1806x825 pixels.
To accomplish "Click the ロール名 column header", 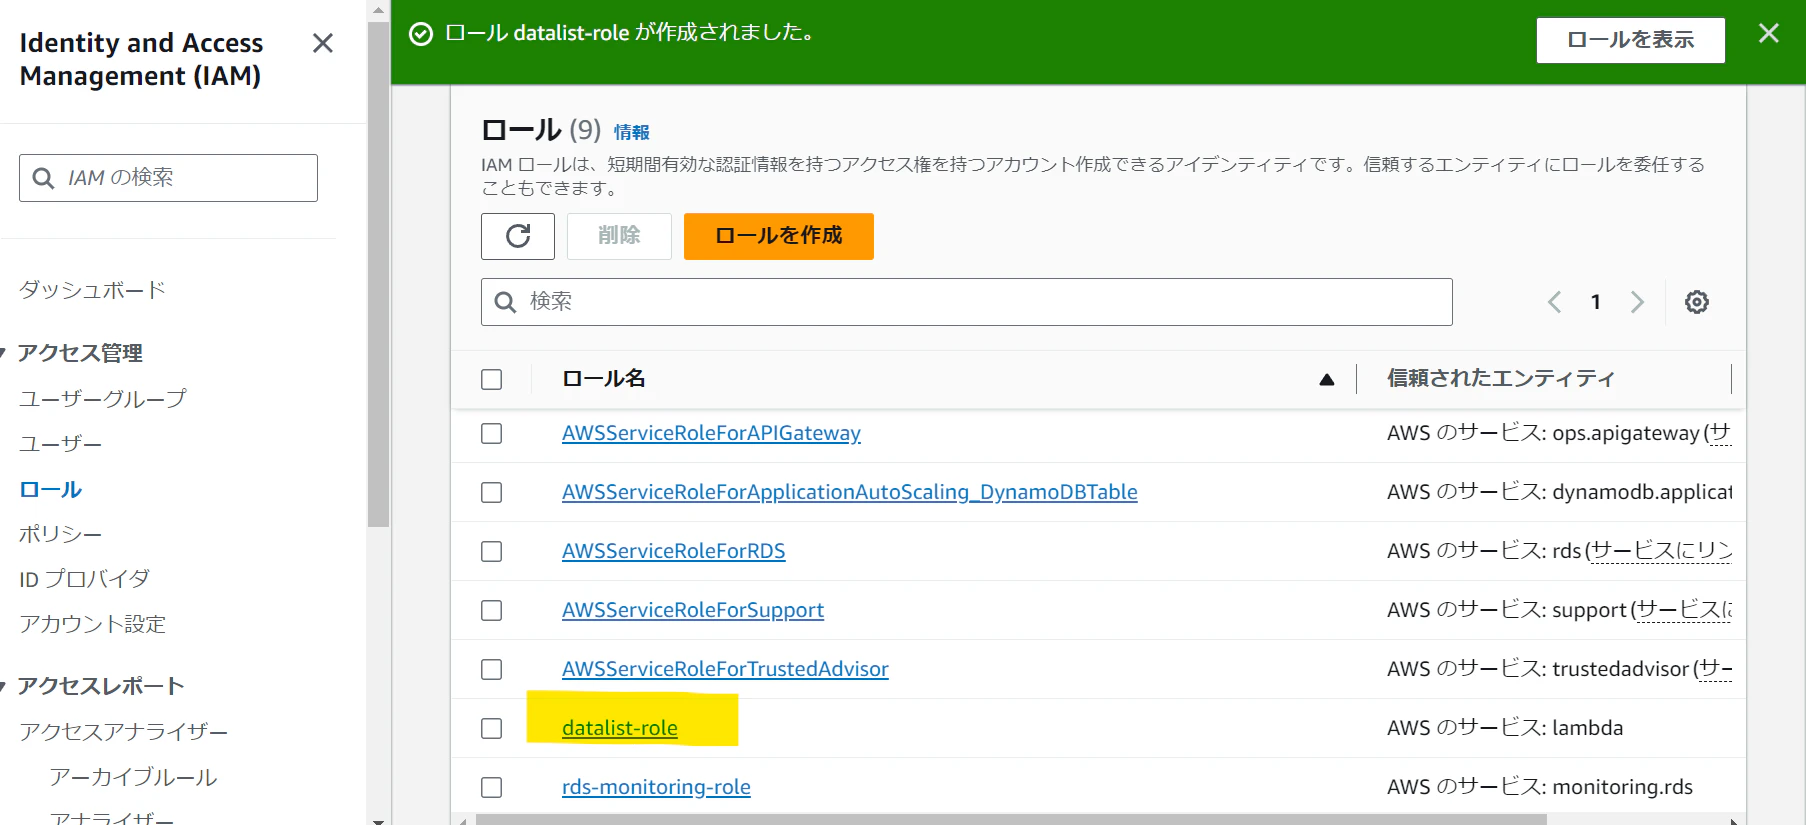I will click(603, 379).
